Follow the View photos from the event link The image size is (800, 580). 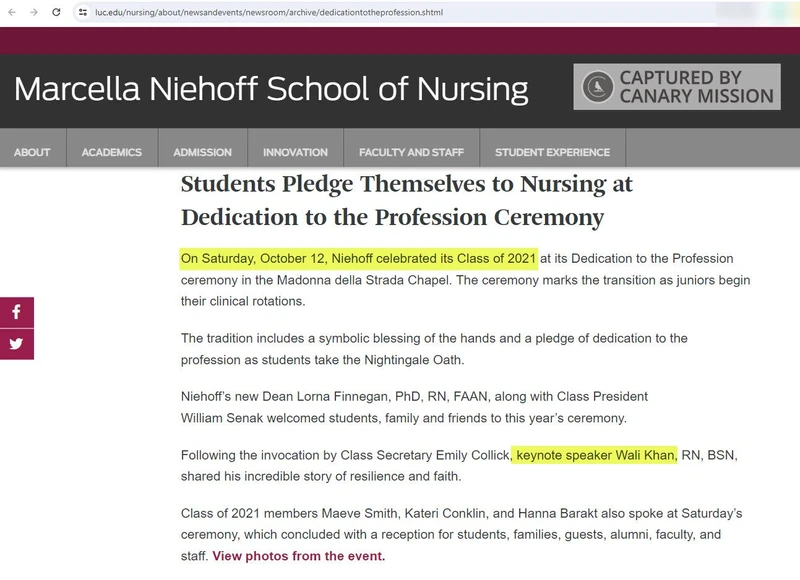coord(298,556)
